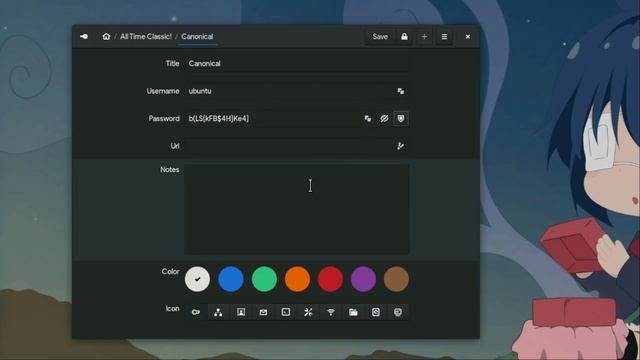The image size is (640, 360).
Task: Choose the ninth entry icon beside the folder
Action: point(376,312)
